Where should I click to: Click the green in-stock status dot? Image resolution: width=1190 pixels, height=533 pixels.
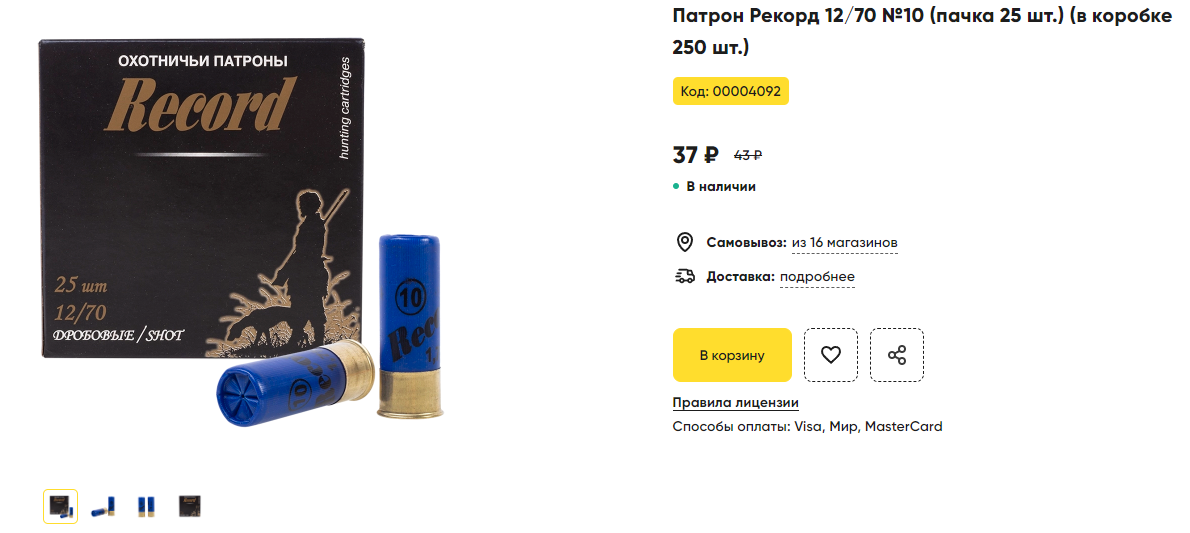click(676, 186)
